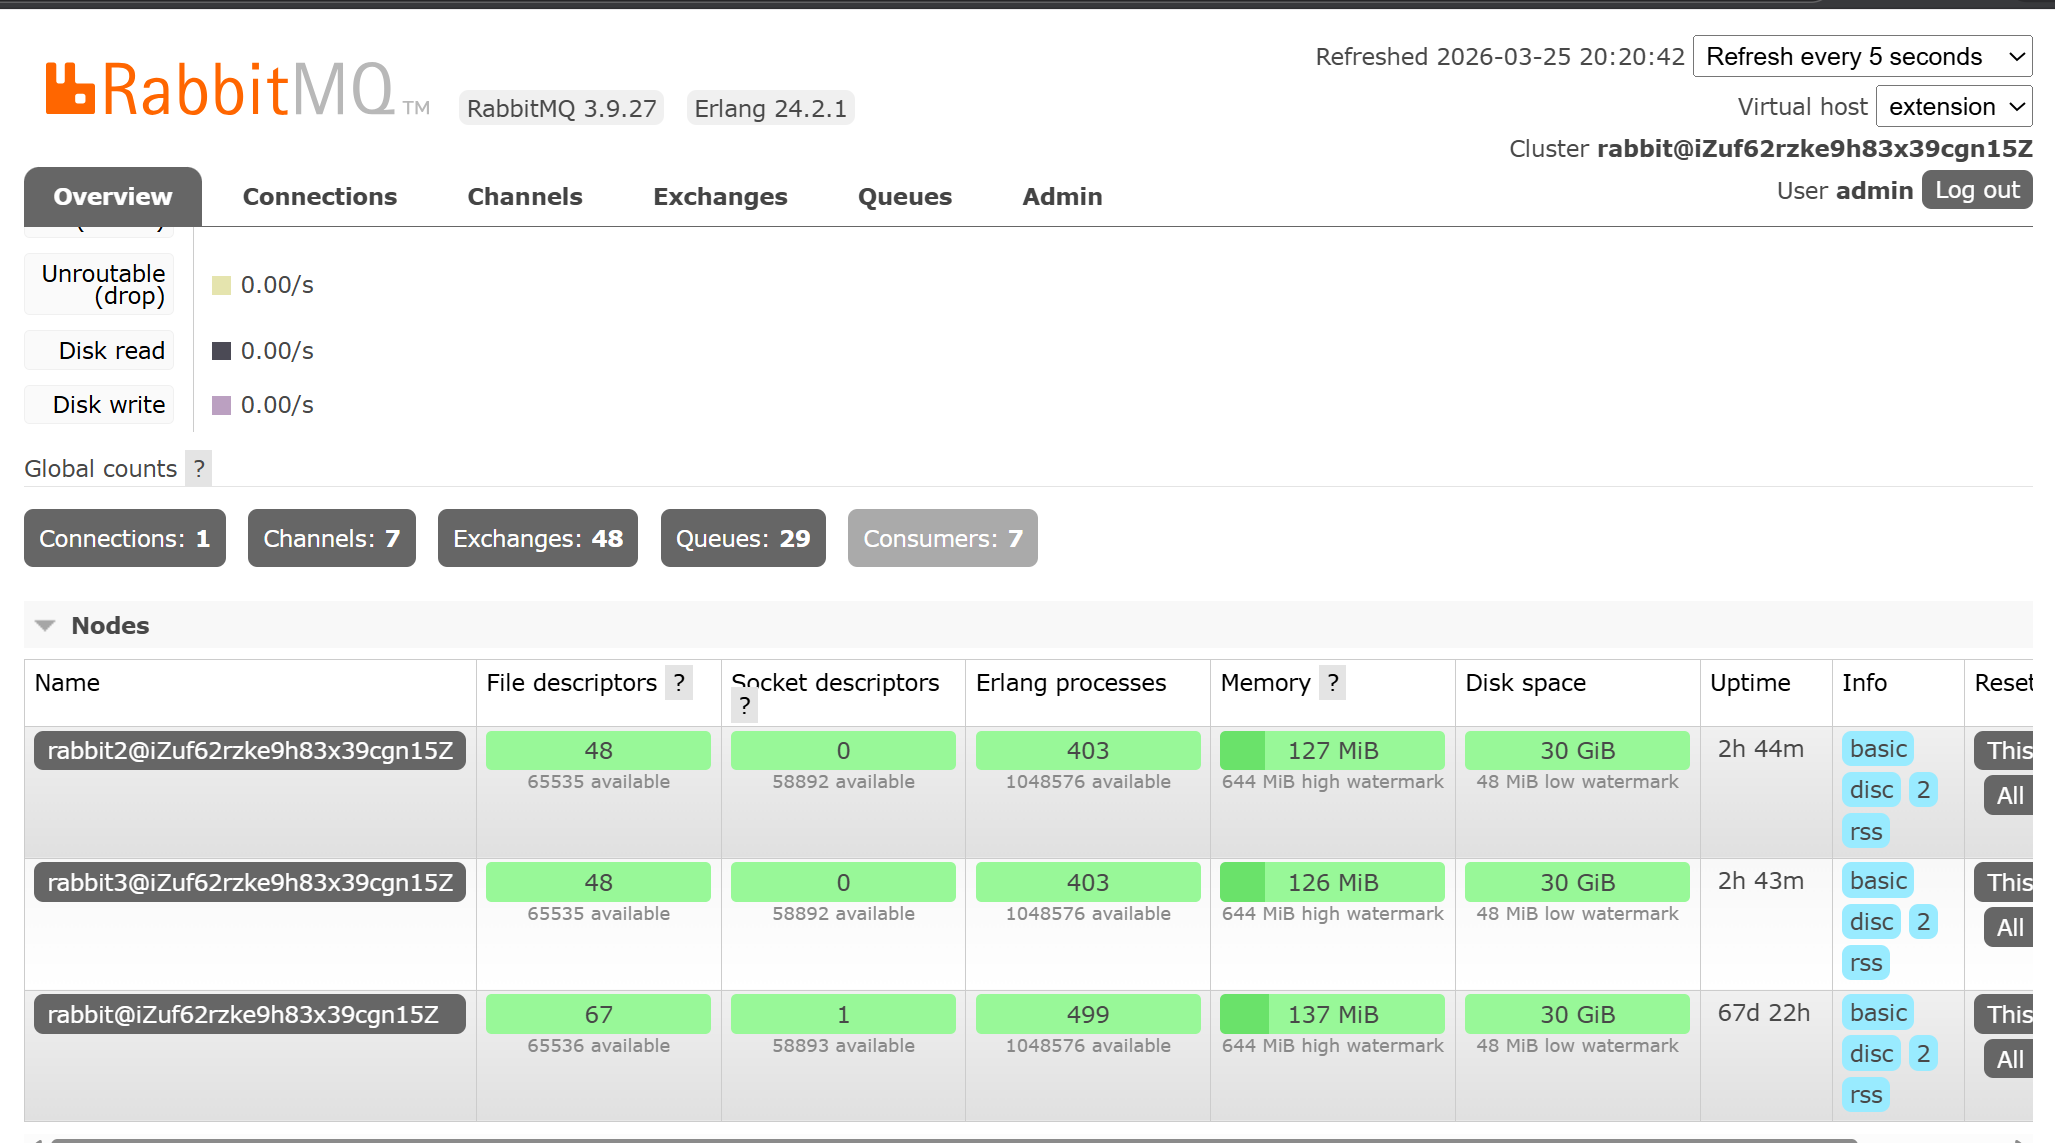
Task: Click the Disk write color swatch
Action: pyautogui.click(x=222, y=405)
